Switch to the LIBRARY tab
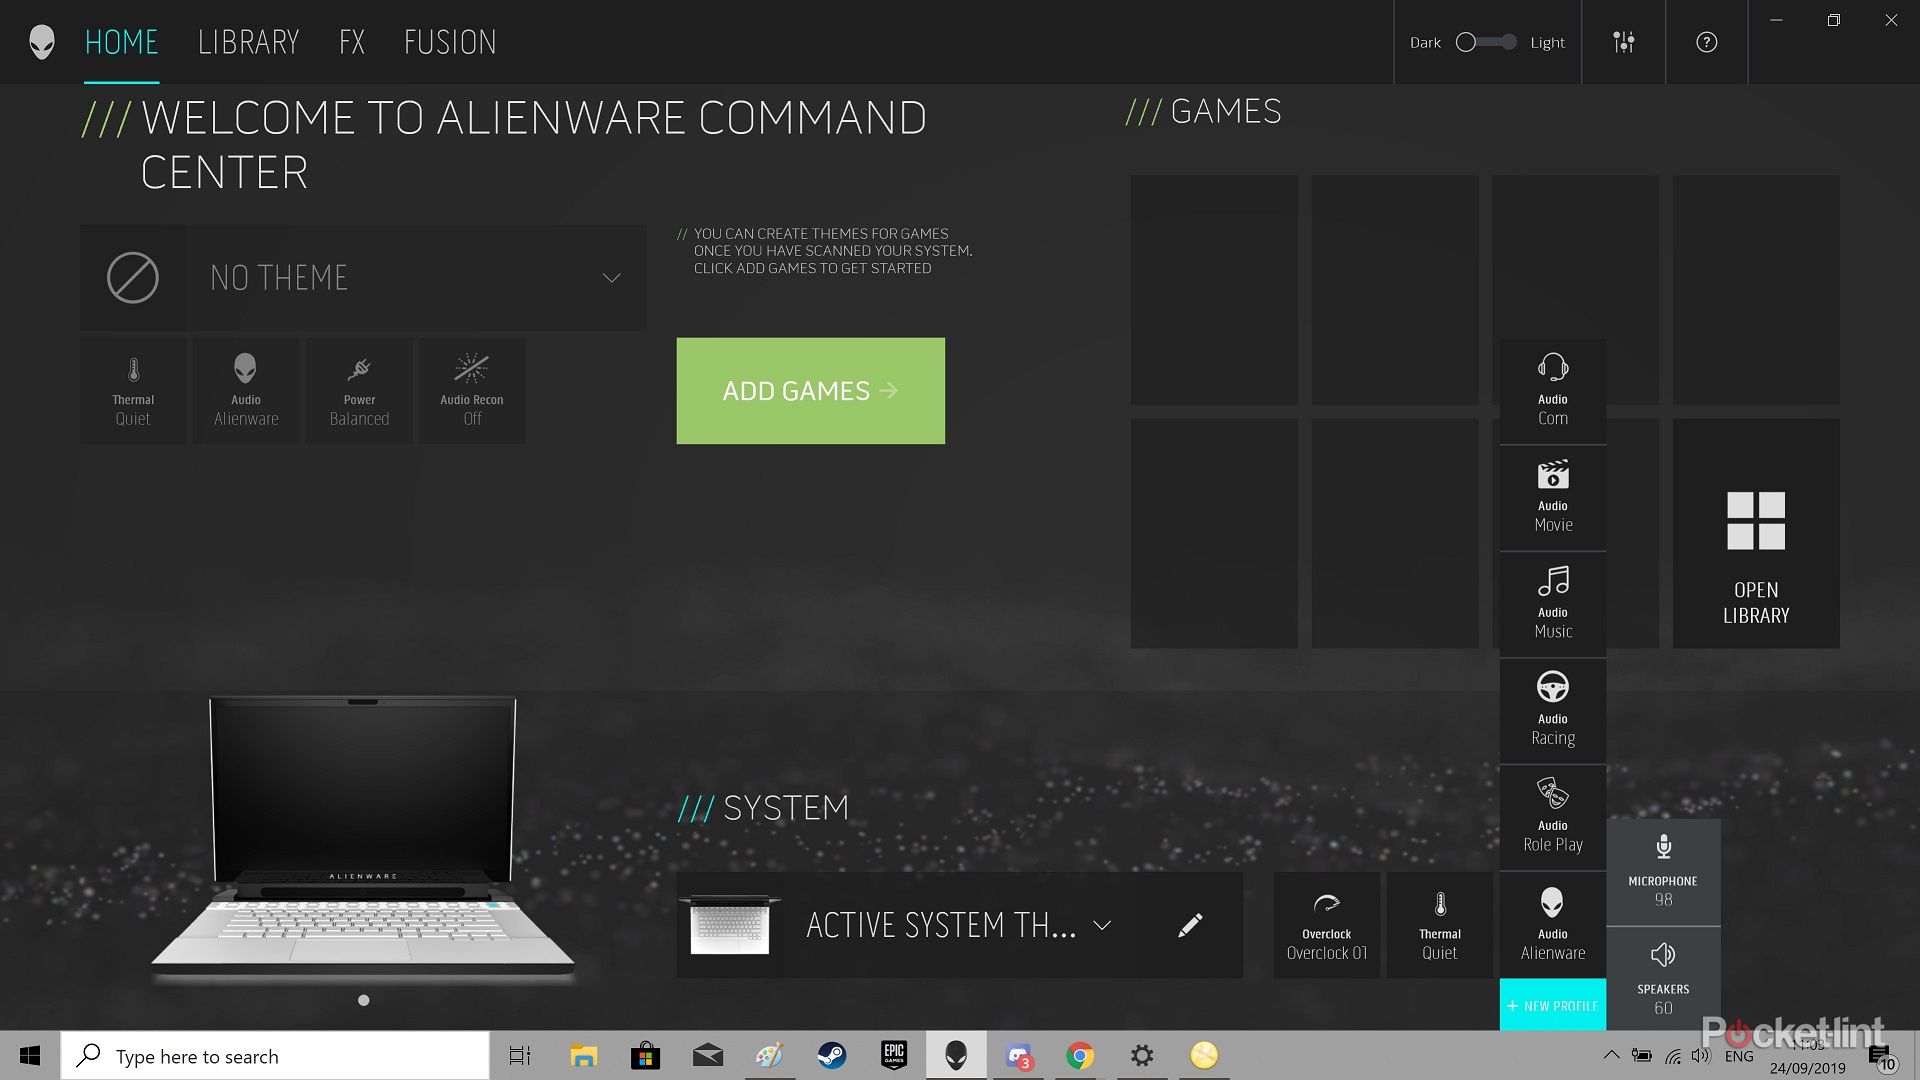 coord(249,42)
